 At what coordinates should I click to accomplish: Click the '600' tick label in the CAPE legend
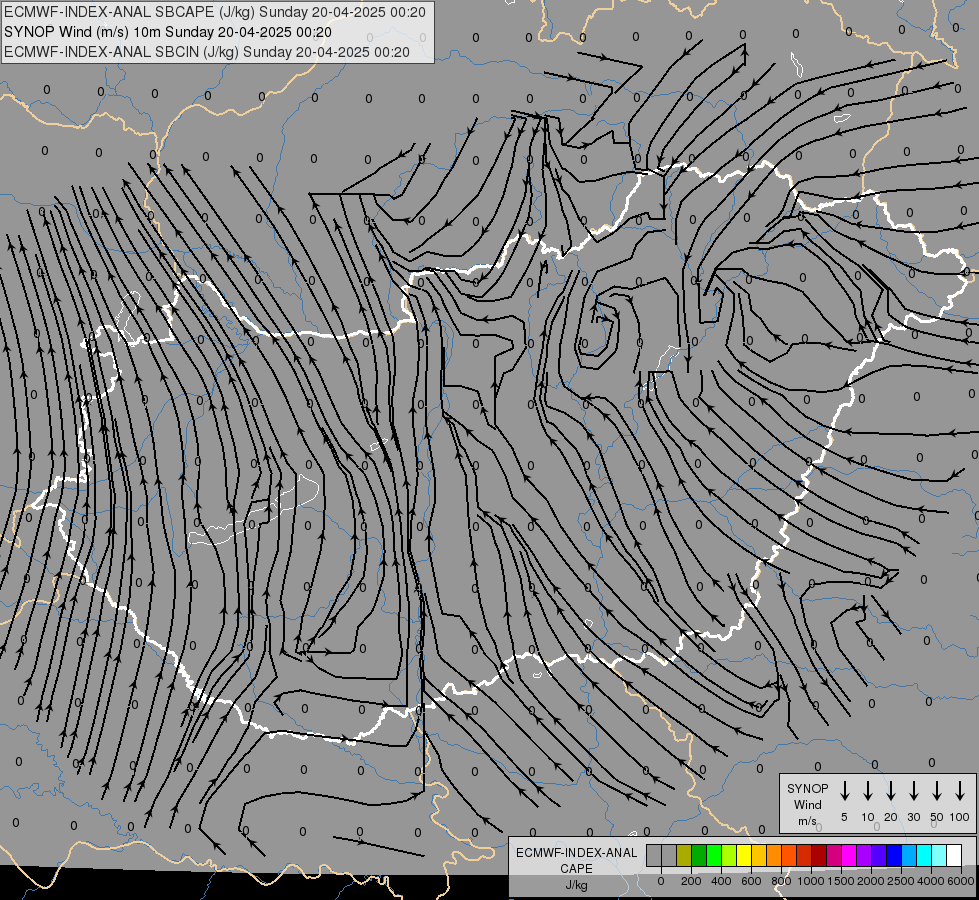[751, 881]
